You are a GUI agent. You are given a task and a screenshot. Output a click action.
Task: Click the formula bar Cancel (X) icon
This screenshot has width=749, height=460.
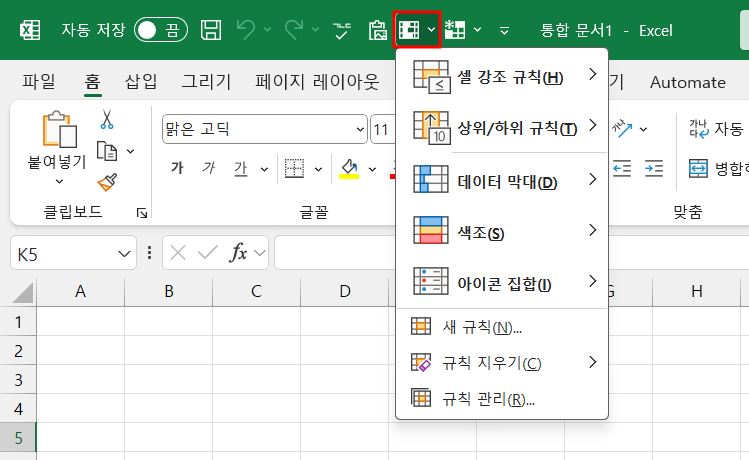[x=178, y=253]
